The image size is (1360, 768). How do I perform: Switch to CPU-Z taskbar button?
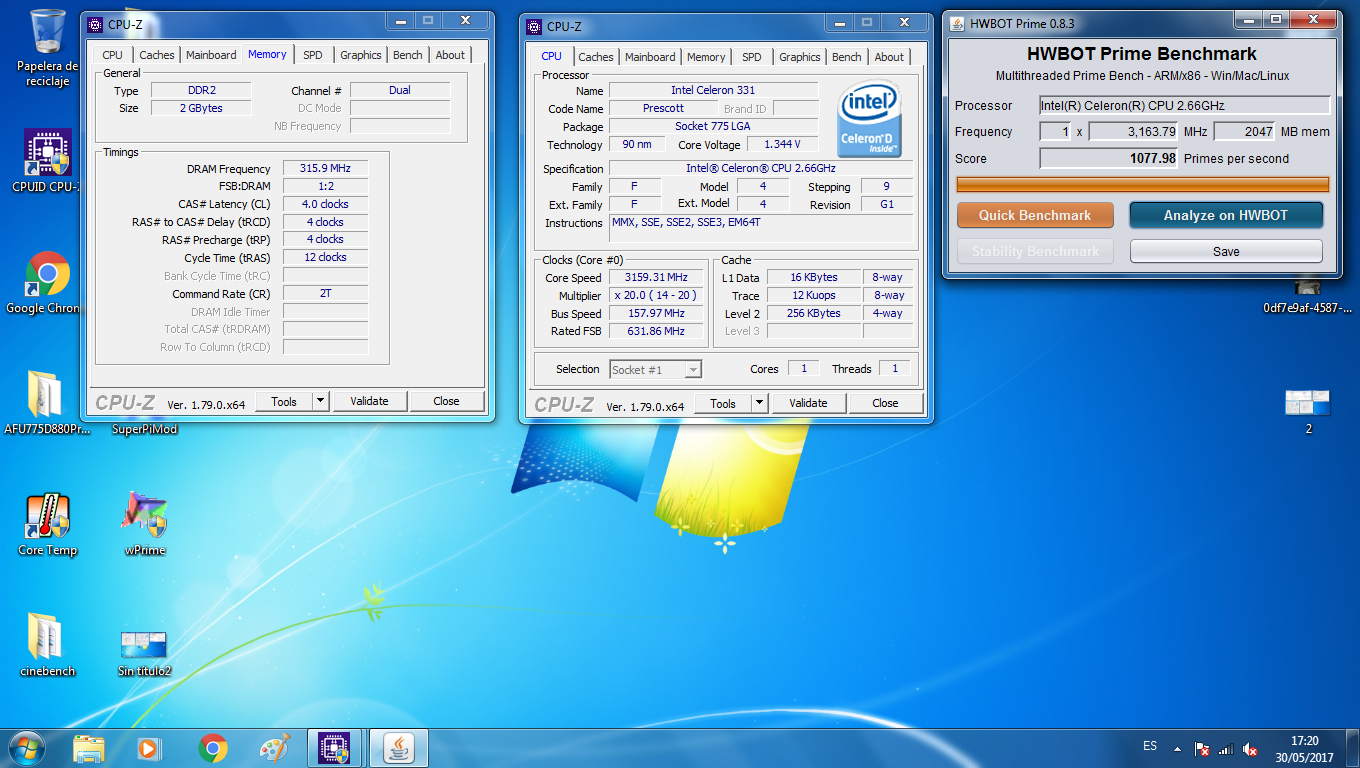[334, 747]
